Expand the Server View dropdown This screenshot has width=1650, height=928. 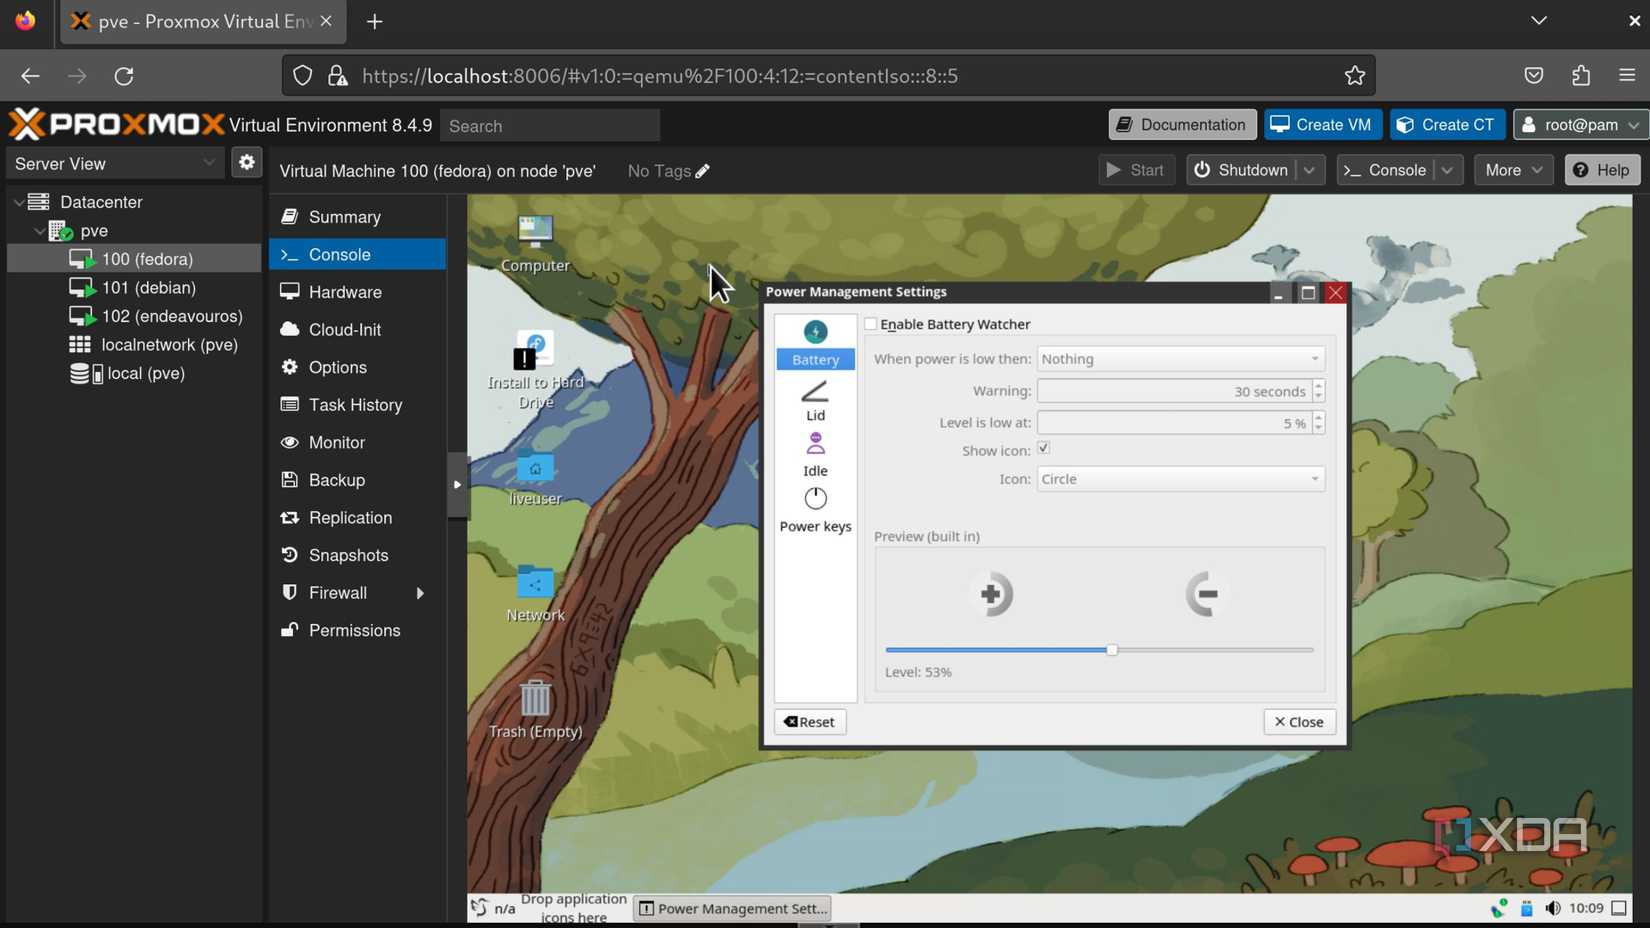point(115,163)
